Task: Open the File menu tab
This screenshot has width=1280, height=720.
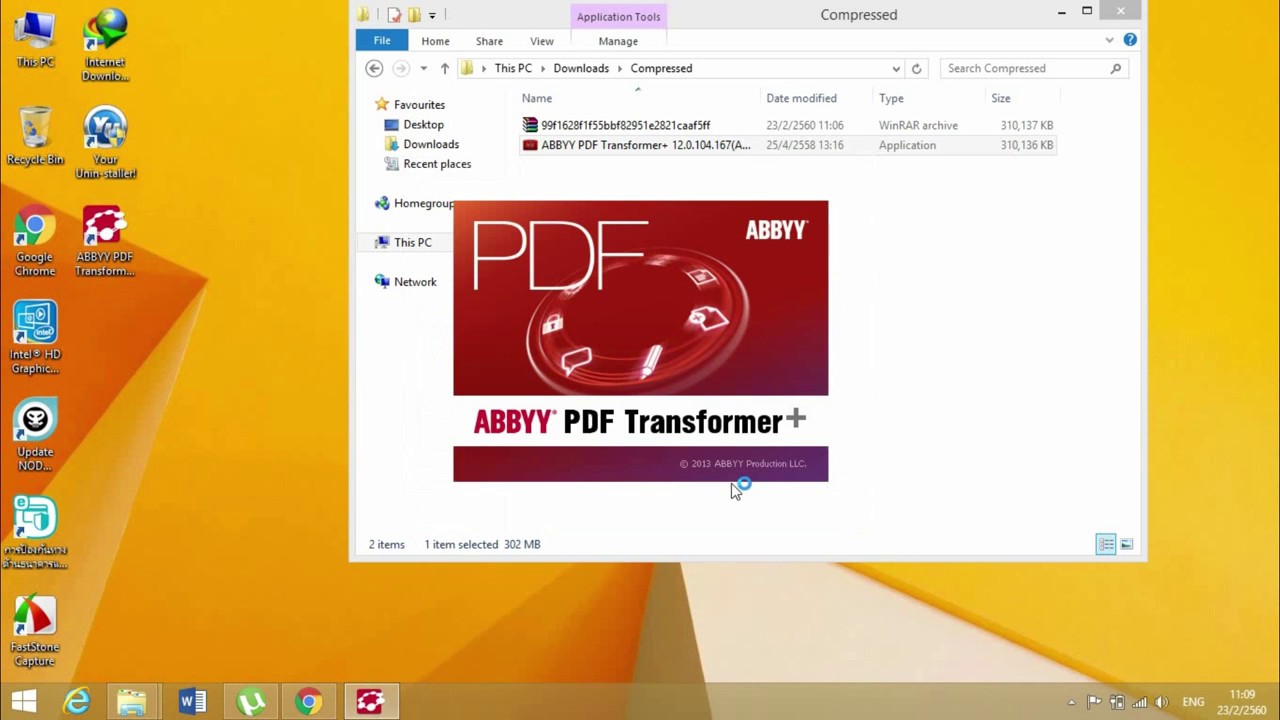Action: 382,40
